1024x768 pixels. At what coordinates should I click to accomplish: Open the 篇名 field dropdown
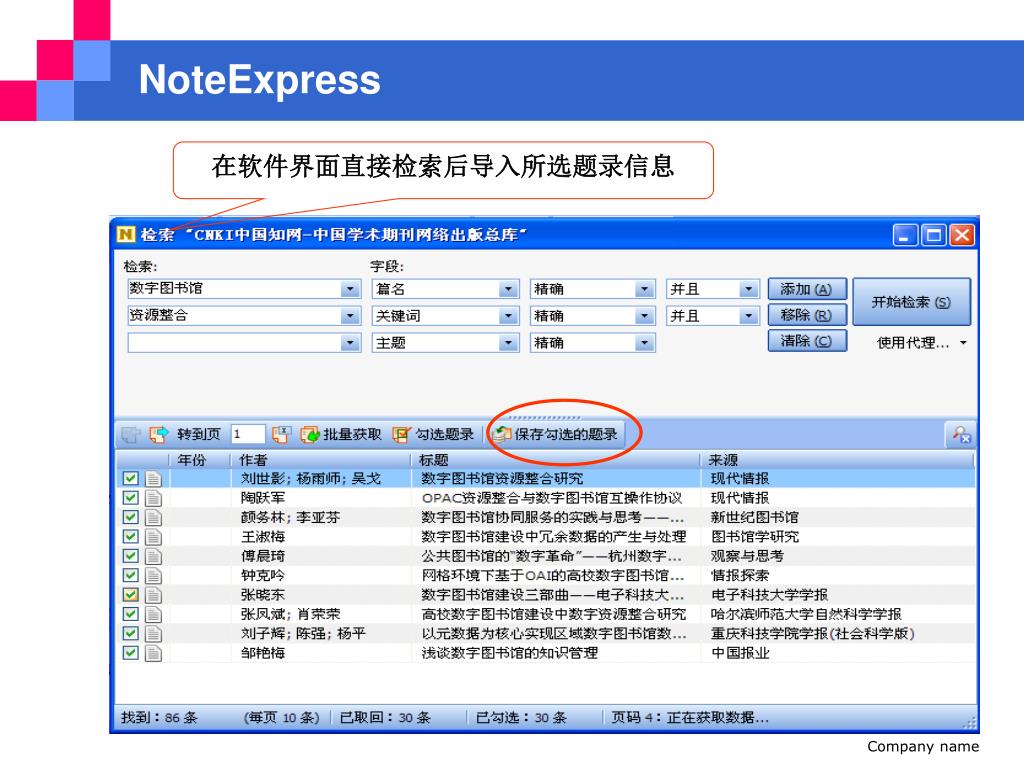point(508,289)
